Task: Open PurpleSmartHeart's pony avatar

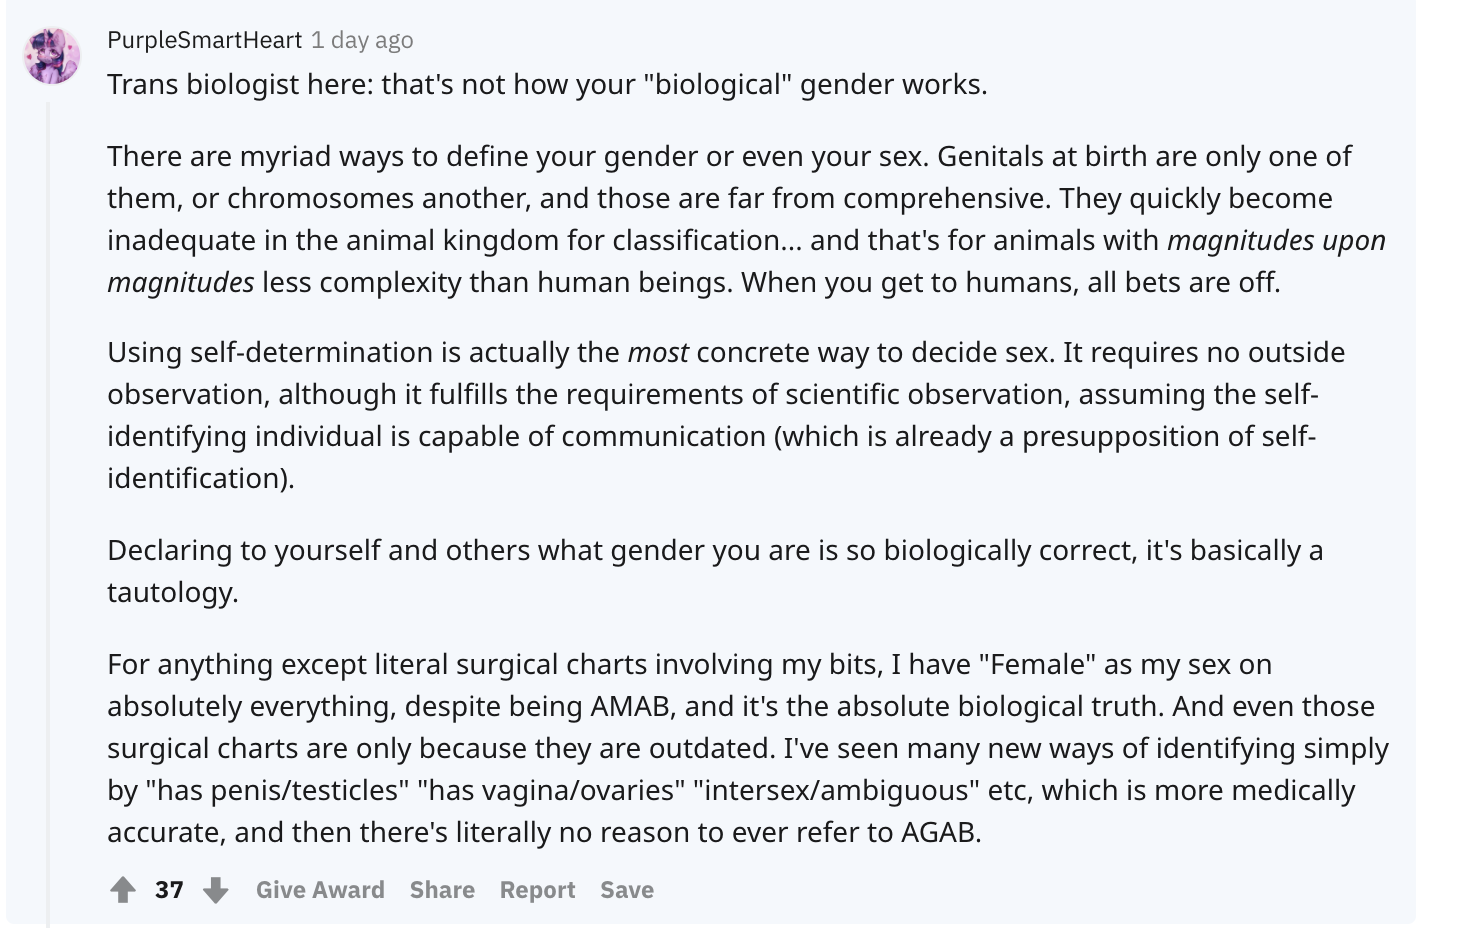Action: pyautogui.click(x=52, y=55)
